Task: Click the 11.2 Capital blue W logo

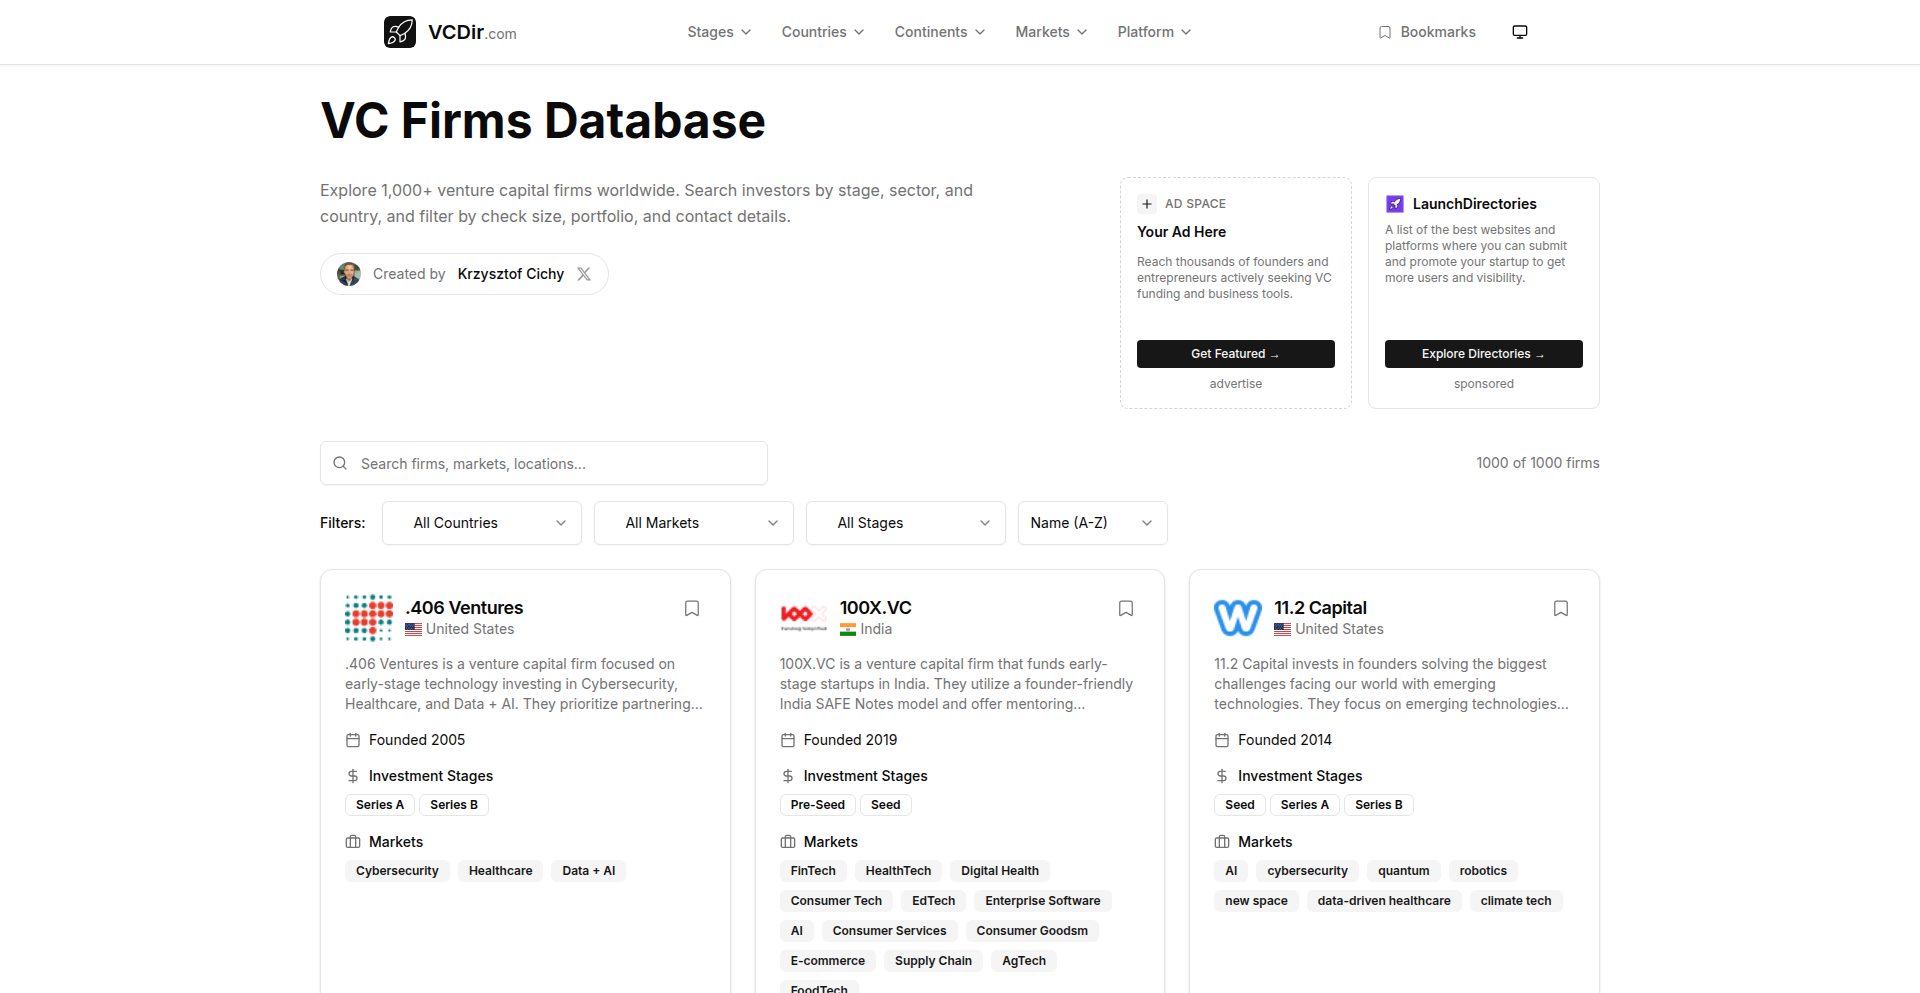Action: click(1238, 618)
